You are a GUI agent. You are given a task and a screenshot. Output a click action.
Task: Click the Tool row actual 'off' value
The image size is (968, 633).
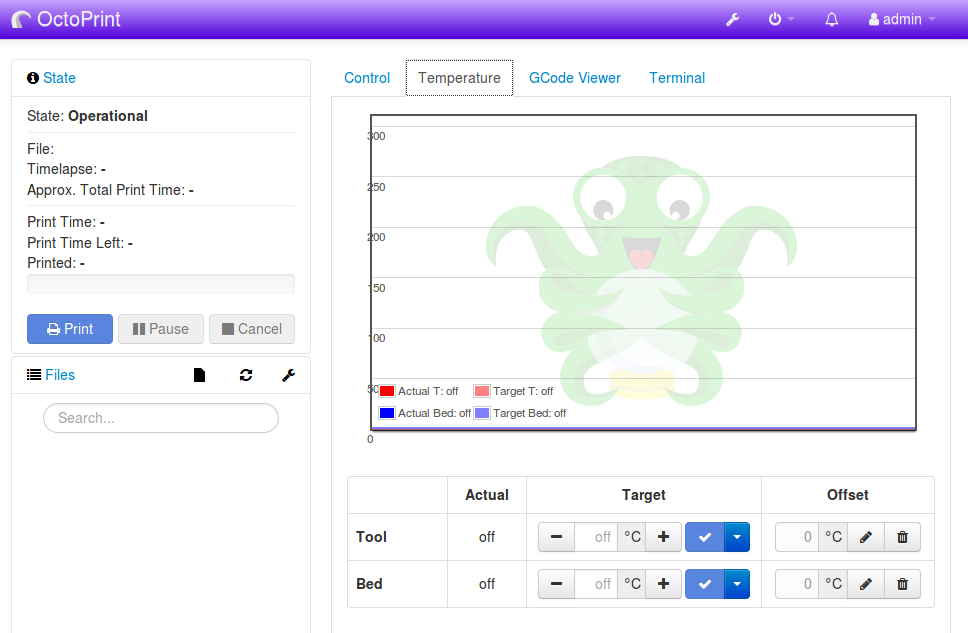(x=486, y=537)
